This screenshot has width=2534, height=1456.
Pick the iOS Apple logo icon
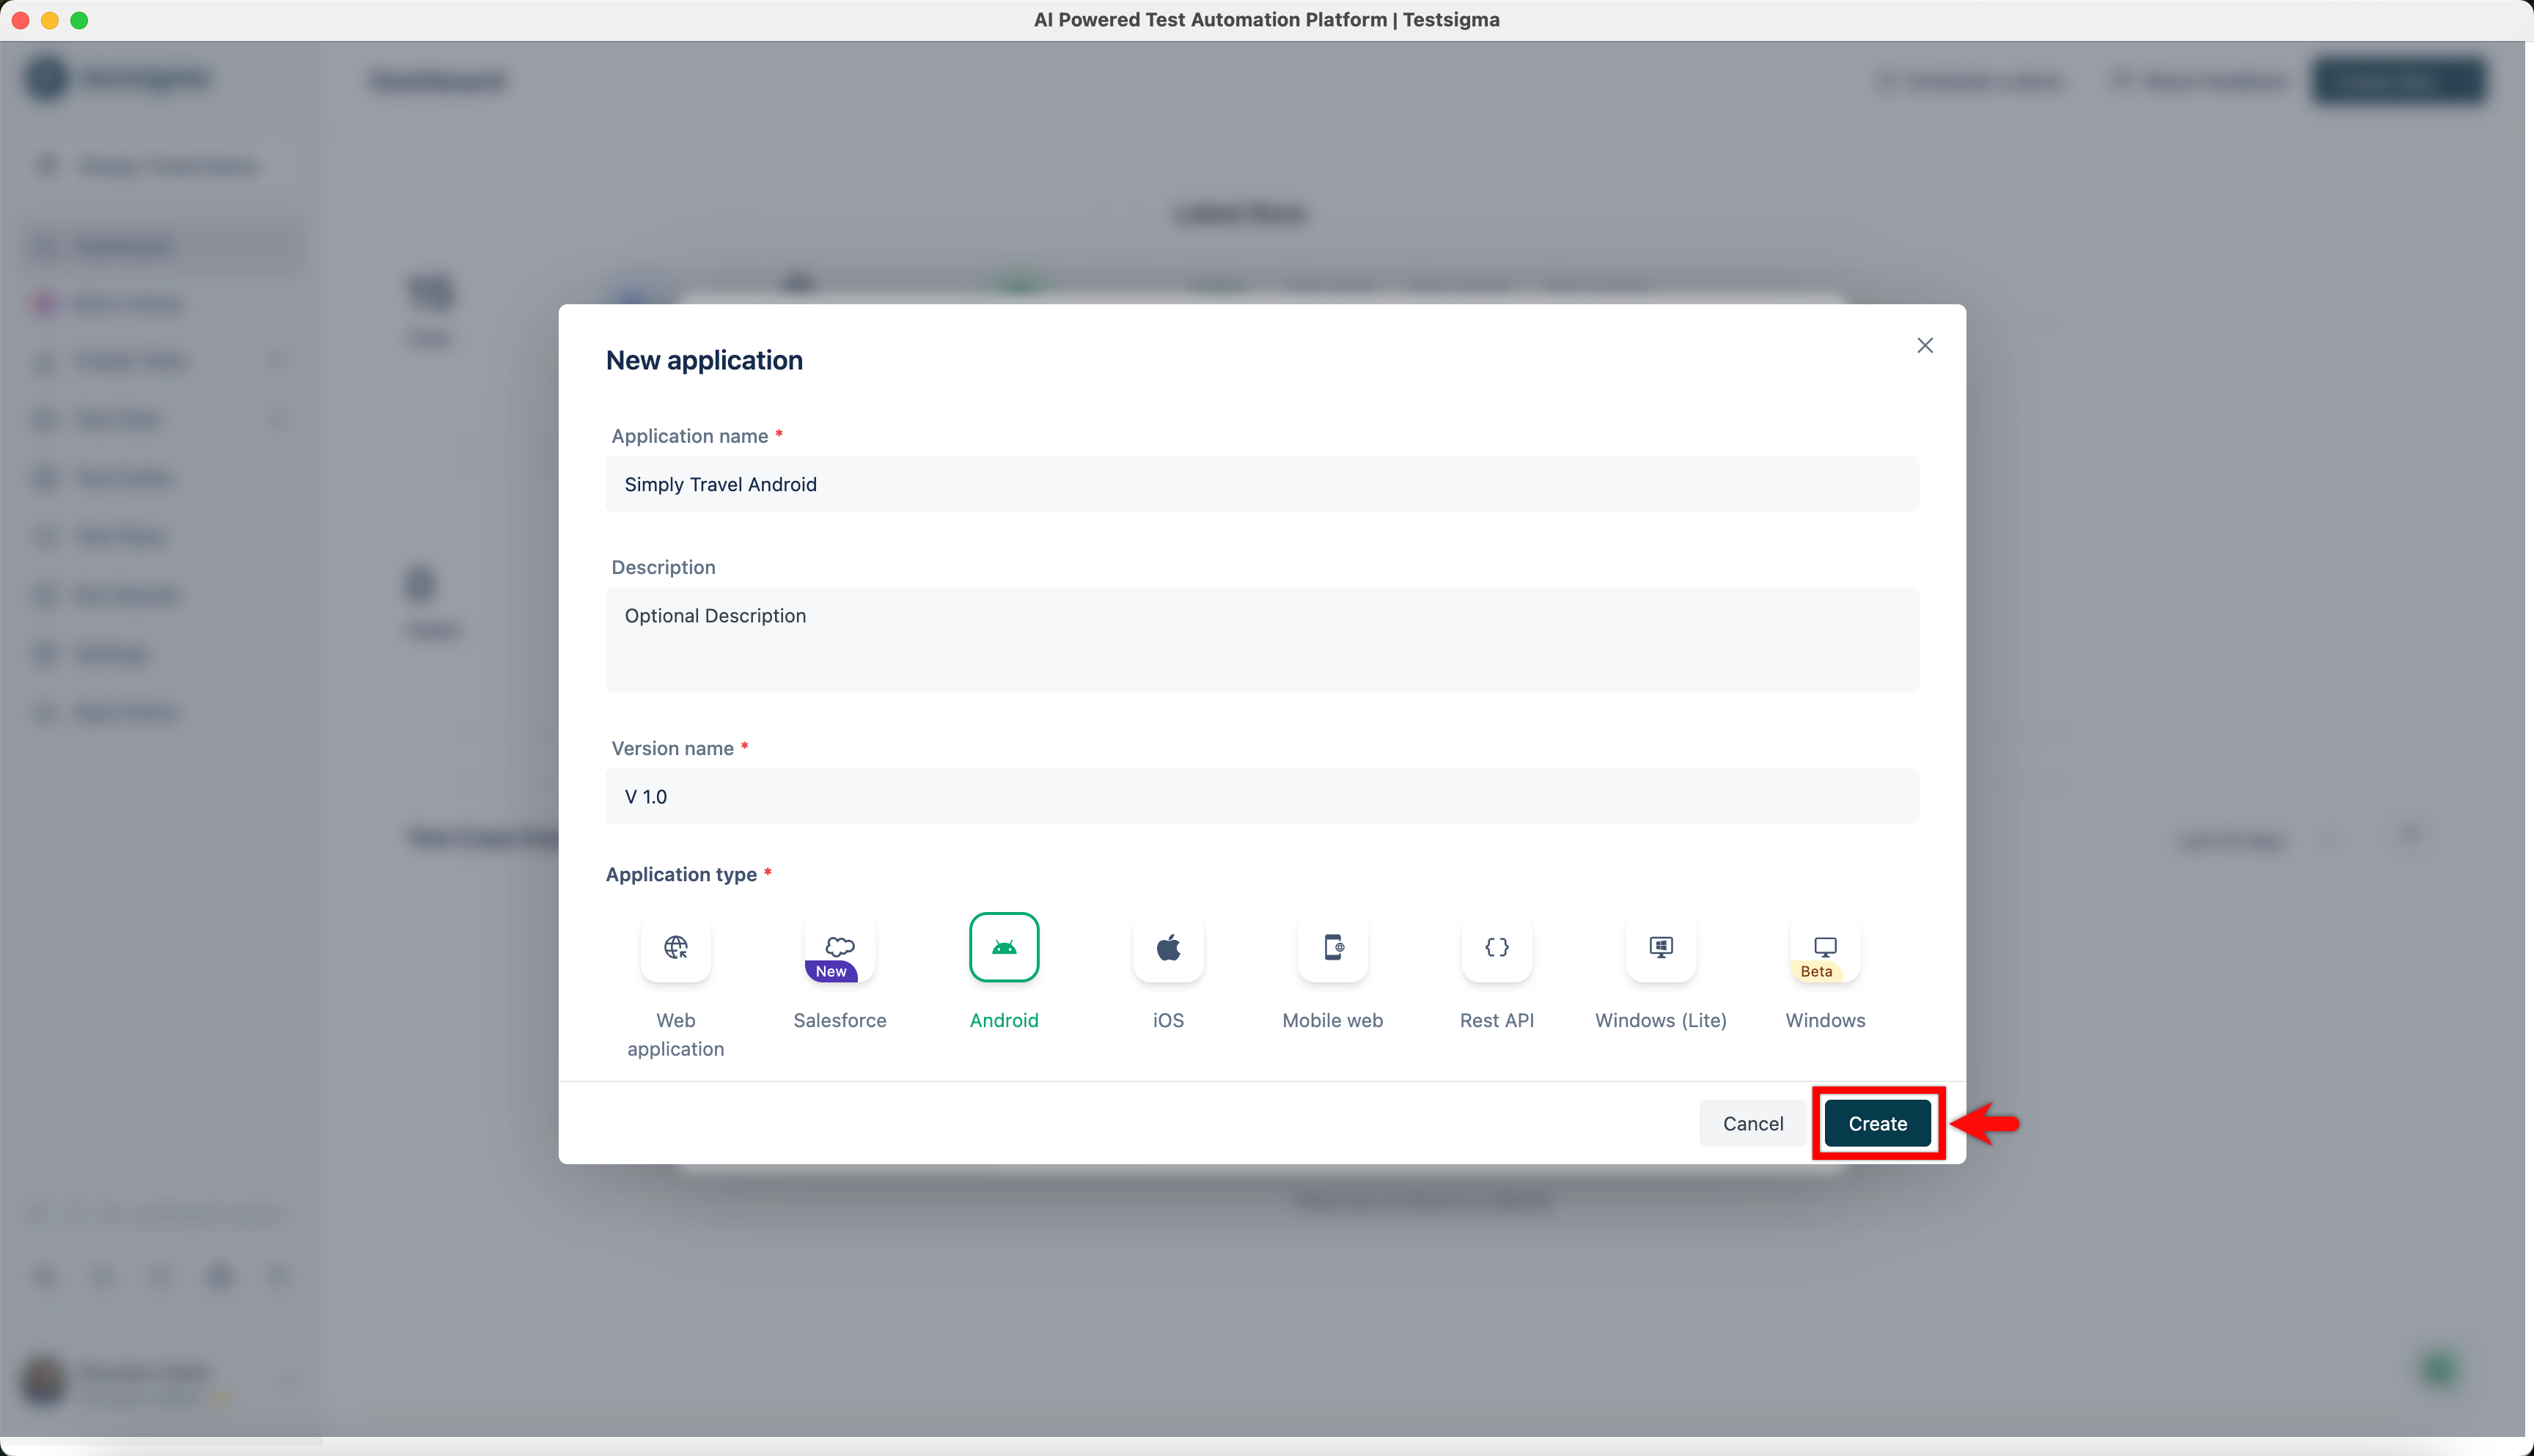(x=1168, y=947)
